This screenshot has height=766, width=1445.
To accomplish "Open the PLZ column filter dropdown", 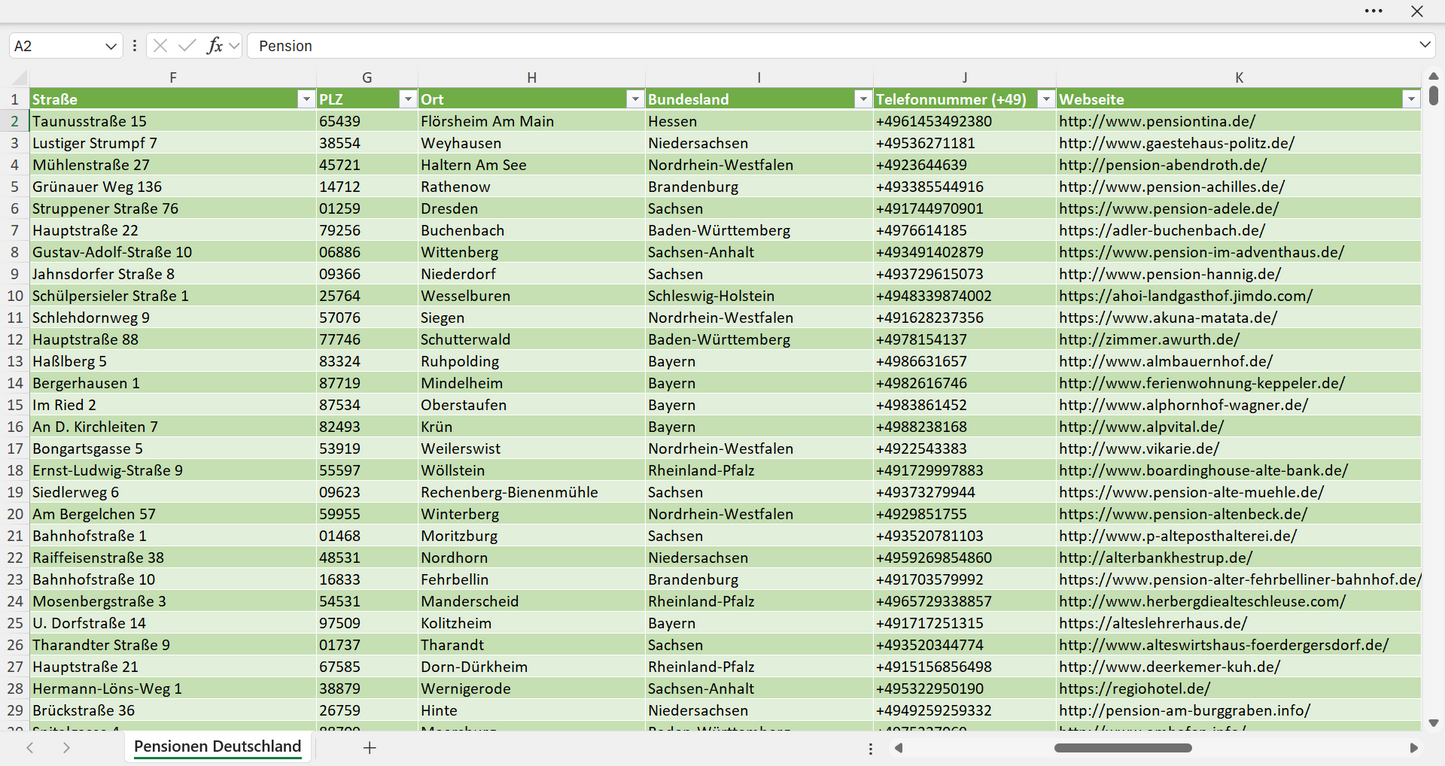I will [x=408, y=99].
